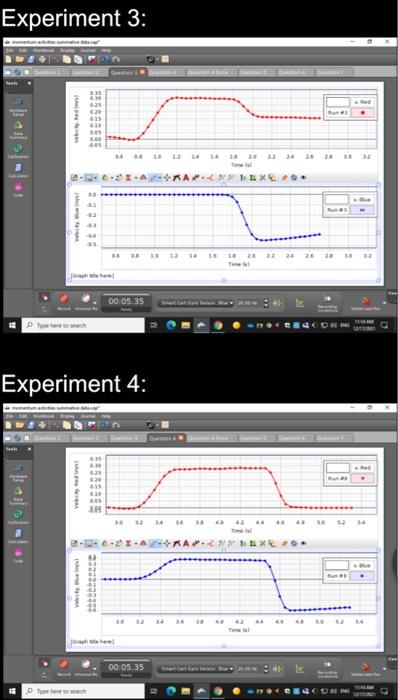
Task: Click sample rate stepper arrows in Experiment 3
Action: tap(266, 303)
